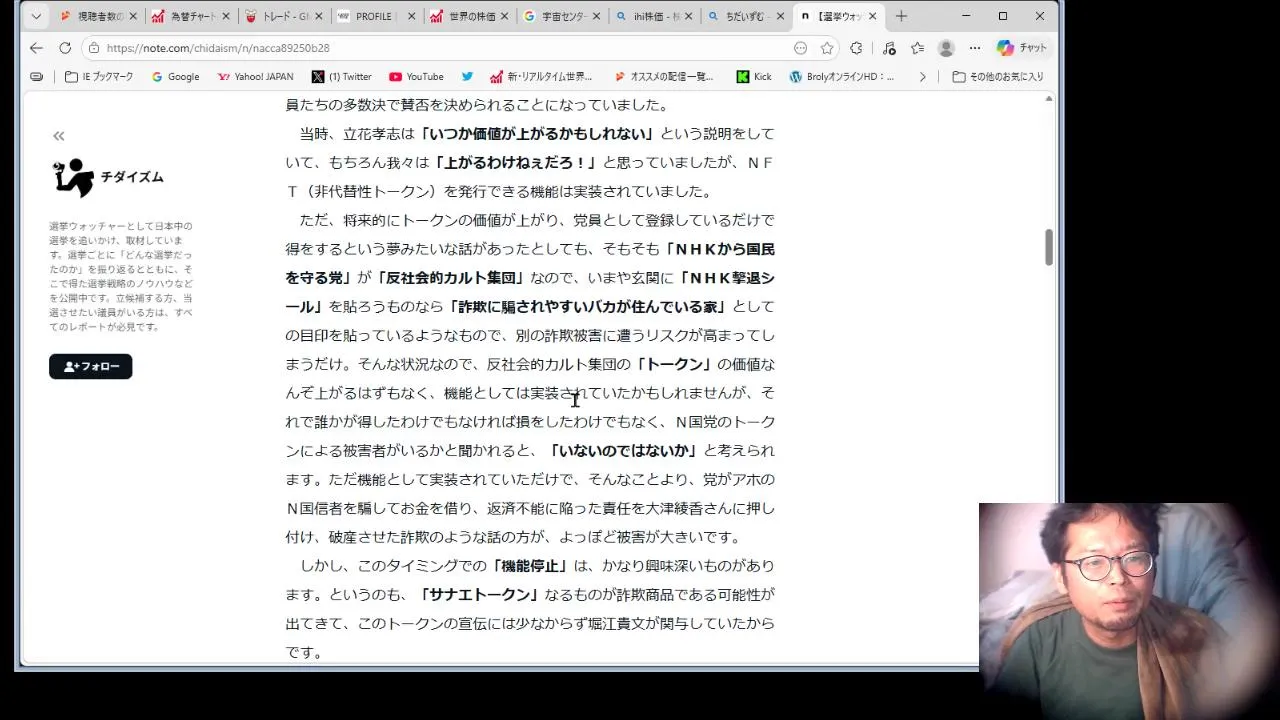Close the 【選挙ウォッチャー】 active tab
Image resolution: width=1280 pixels, height=720 pixels.
coord(872,16)
